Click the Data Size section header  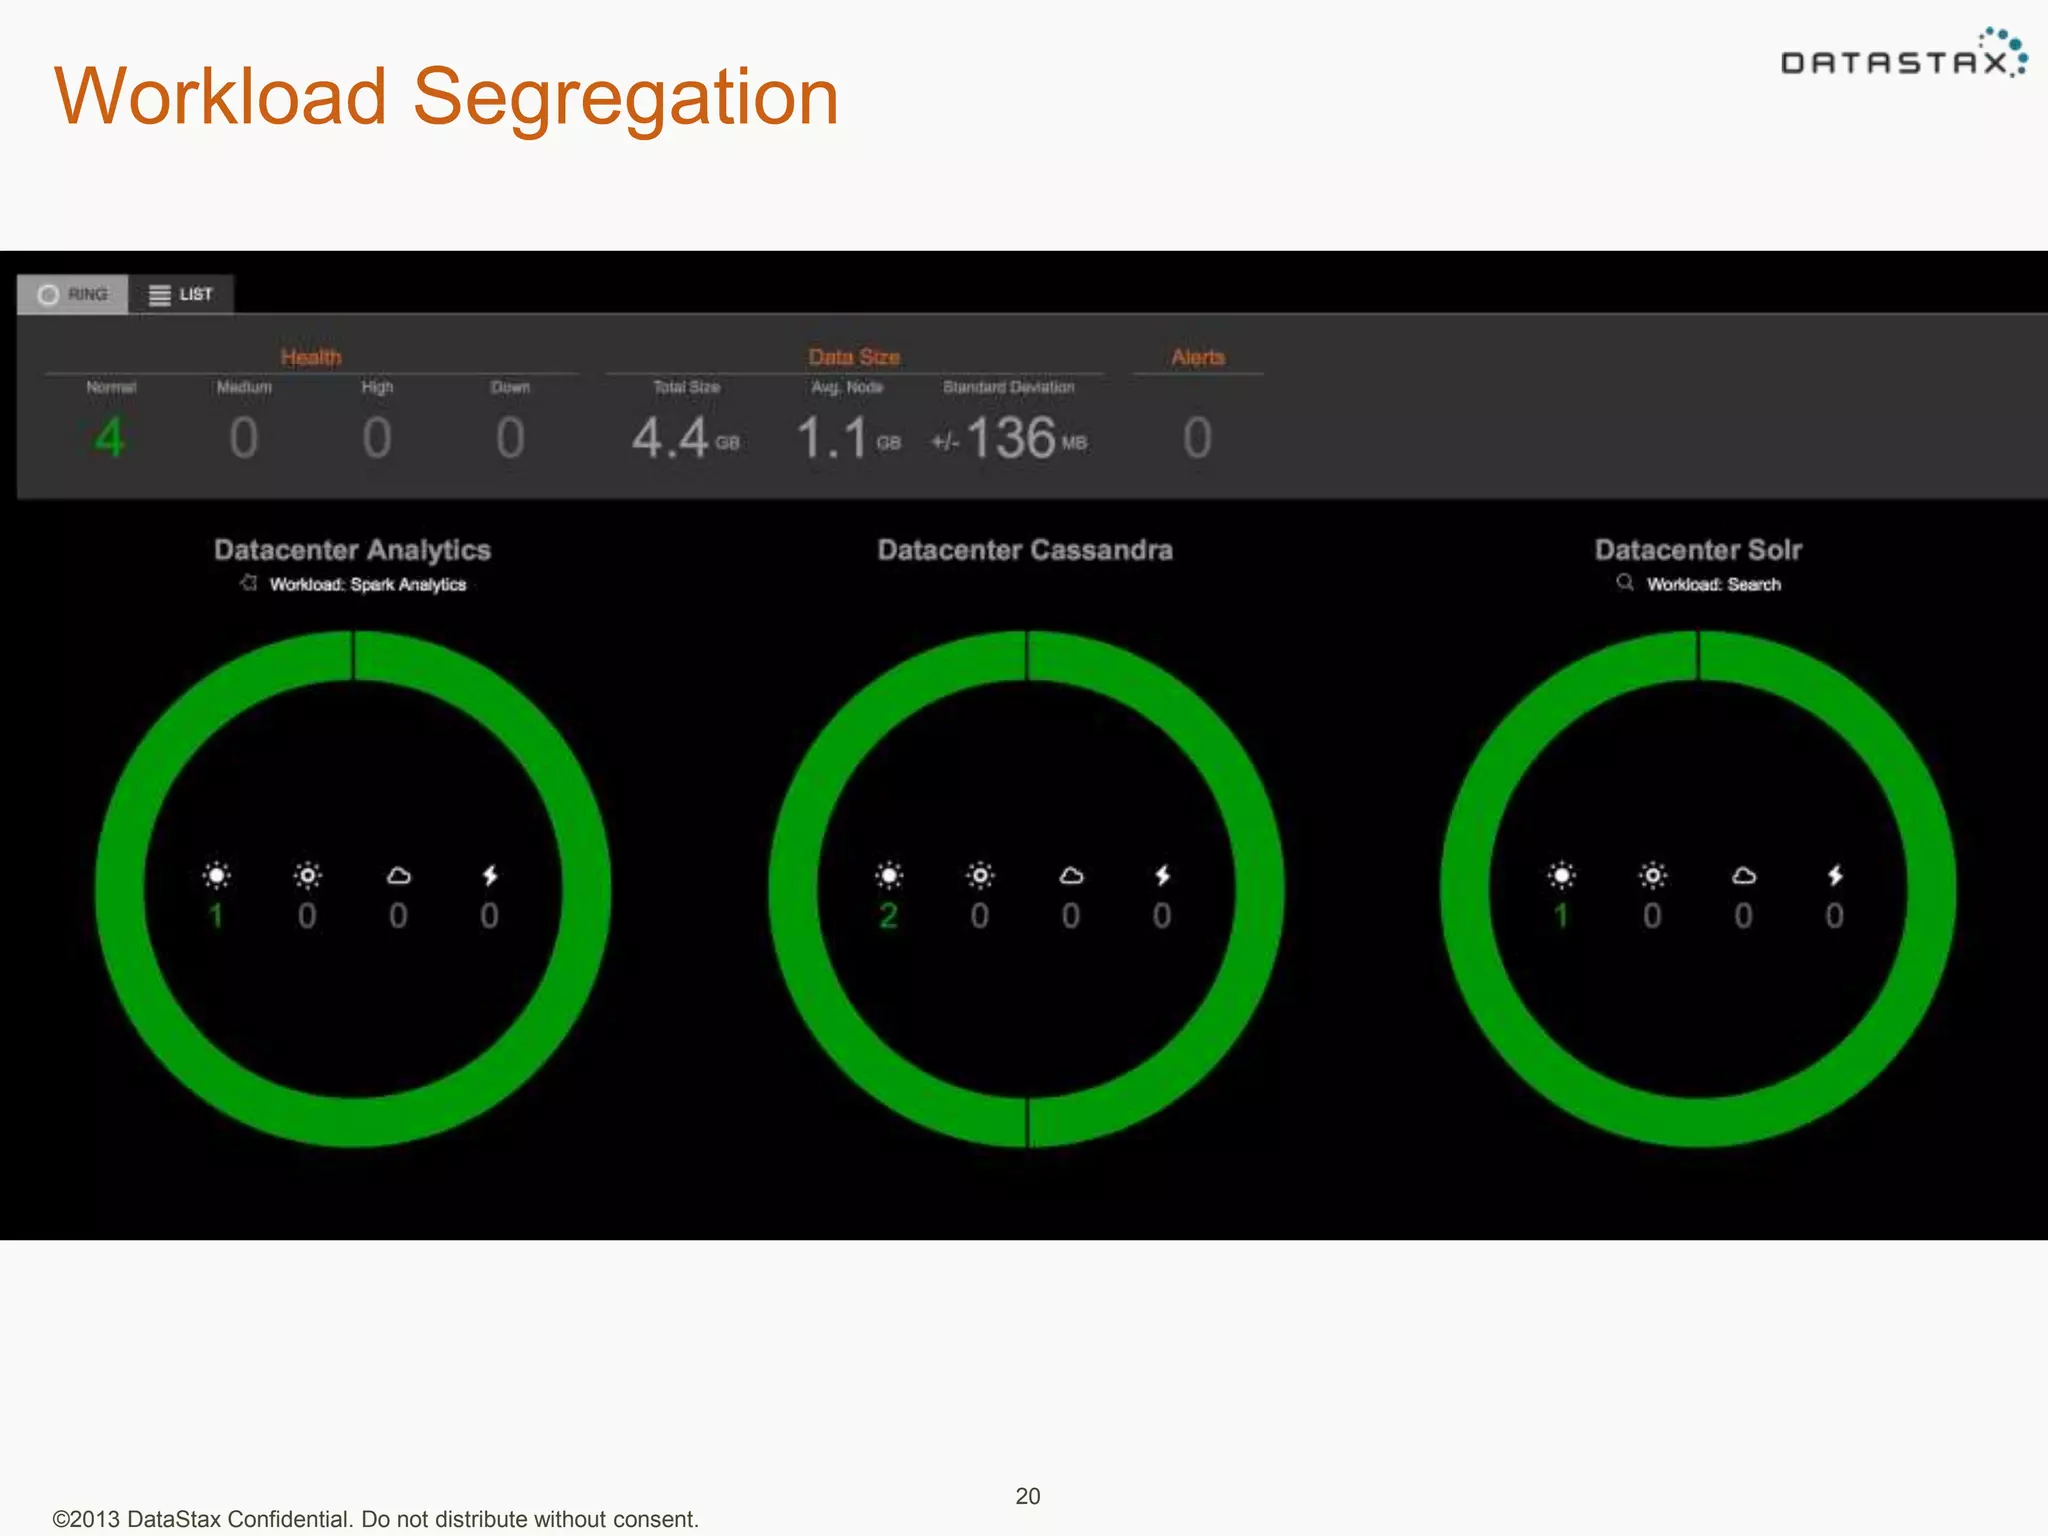coord(854,357)
